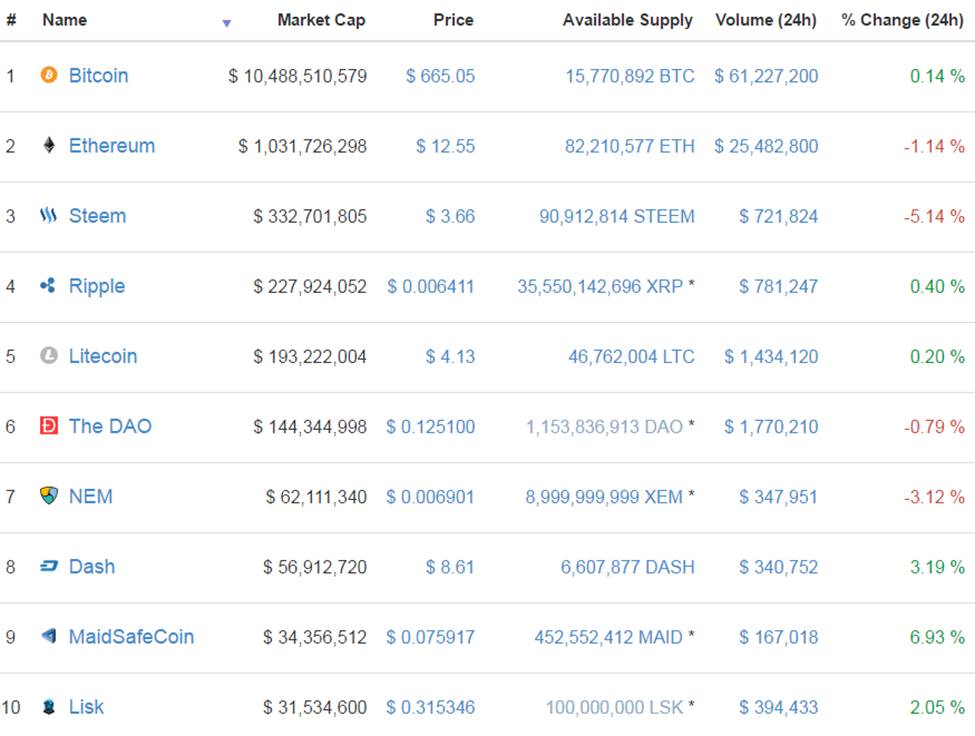Image resolution: width=975 pixels, height=736 pixels.
Task: Sort table by Price column header
Action: click(453, 20)
